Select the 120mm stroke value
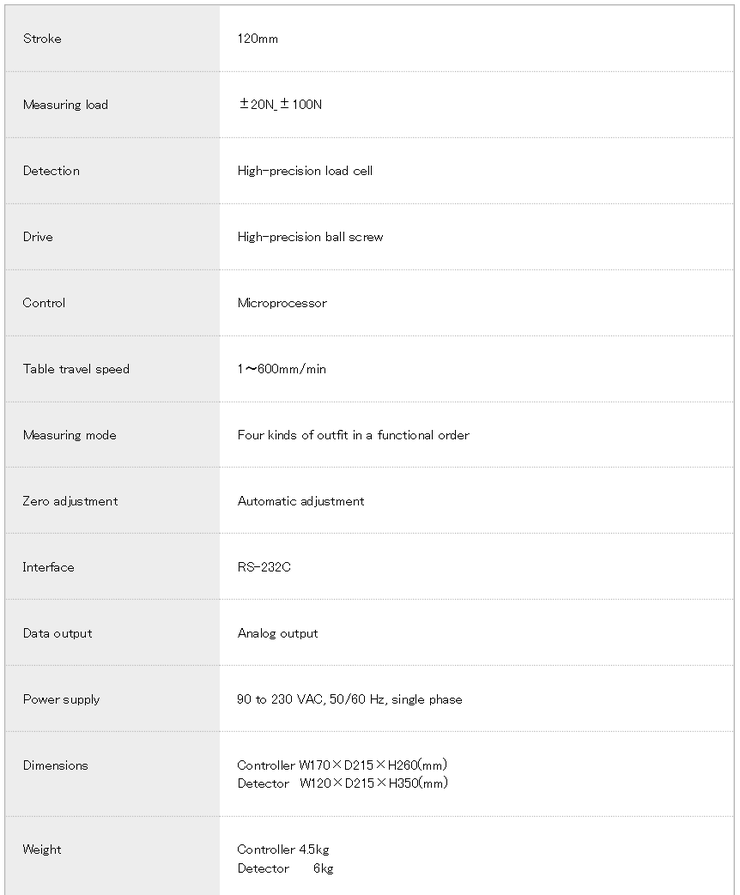 (x=258, y=39)
